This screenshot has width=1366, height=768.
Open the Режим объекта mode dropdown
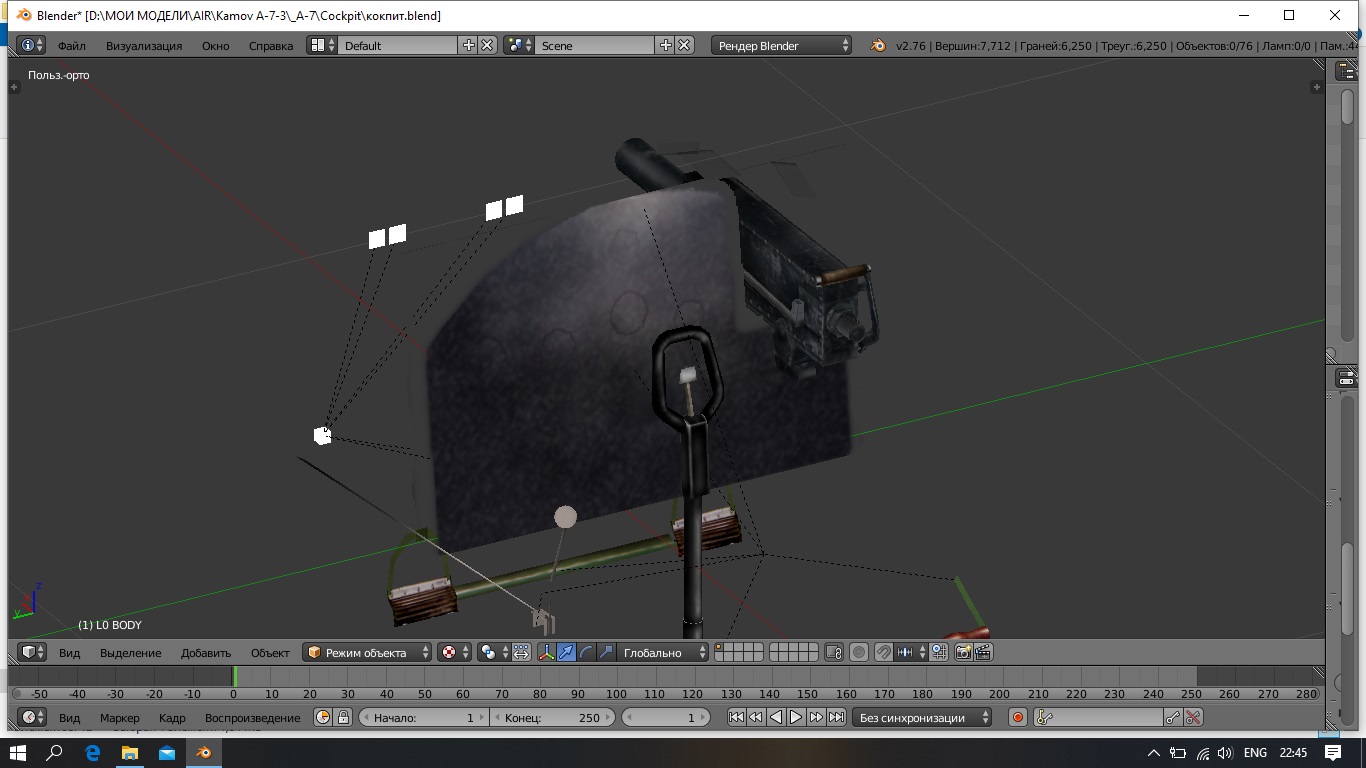tap(367, 652)
